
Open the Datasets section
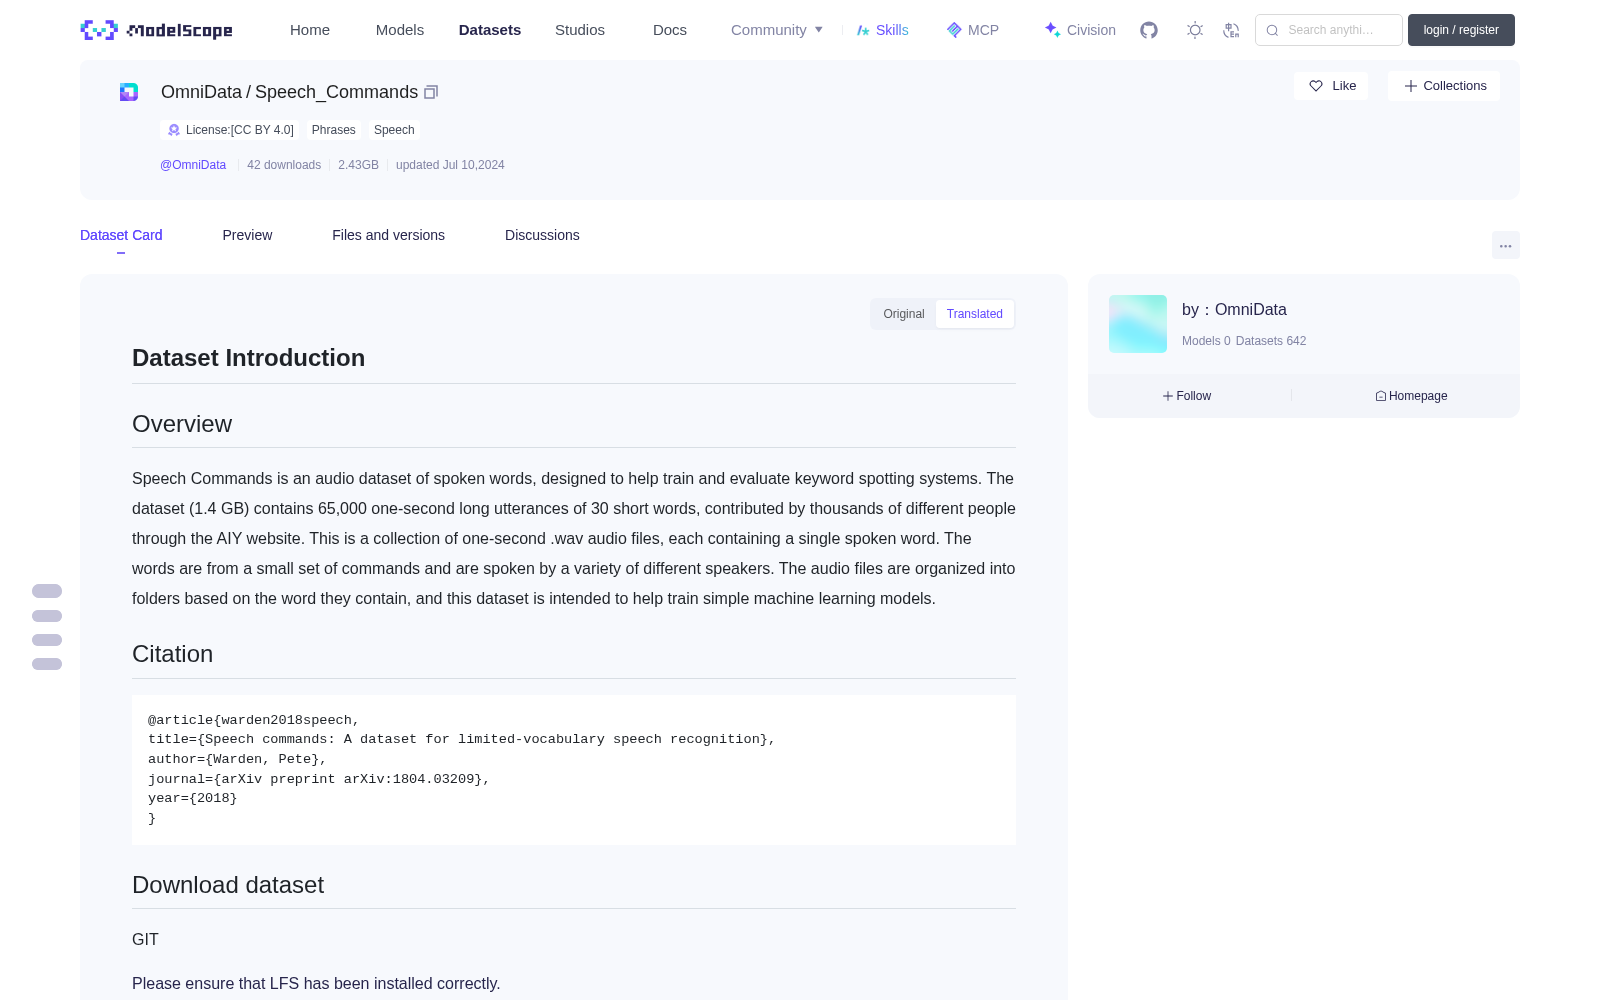(490, 30)
